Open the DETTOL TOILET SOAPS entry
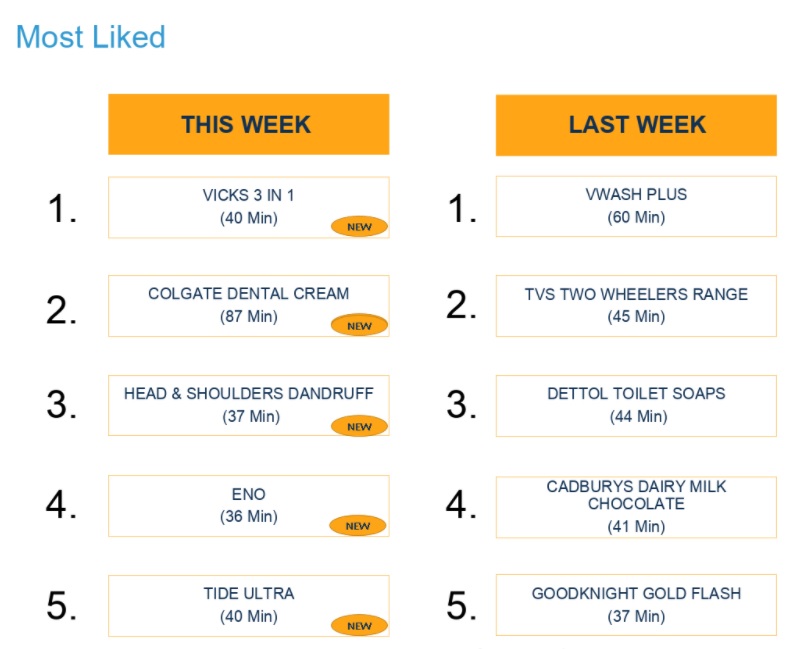This screenshot has width=803, height=649. (636, 394)
